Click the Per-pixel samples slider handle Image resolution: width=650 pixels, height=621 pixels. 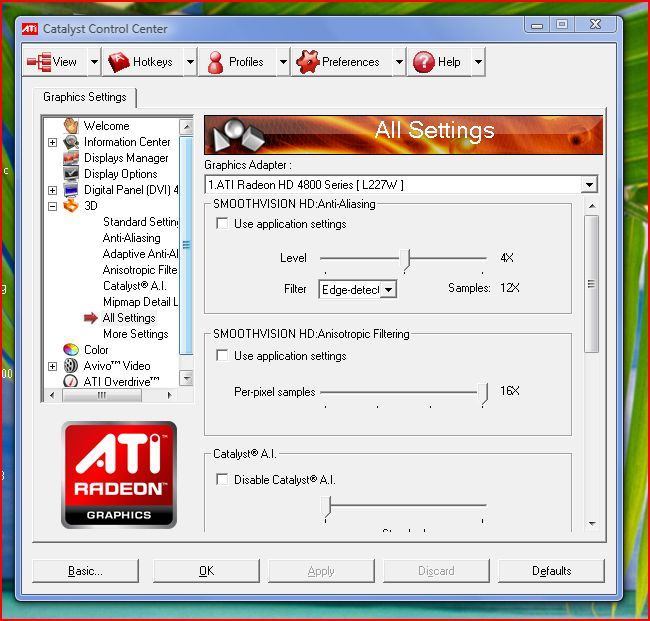click(x=483, y=394)
